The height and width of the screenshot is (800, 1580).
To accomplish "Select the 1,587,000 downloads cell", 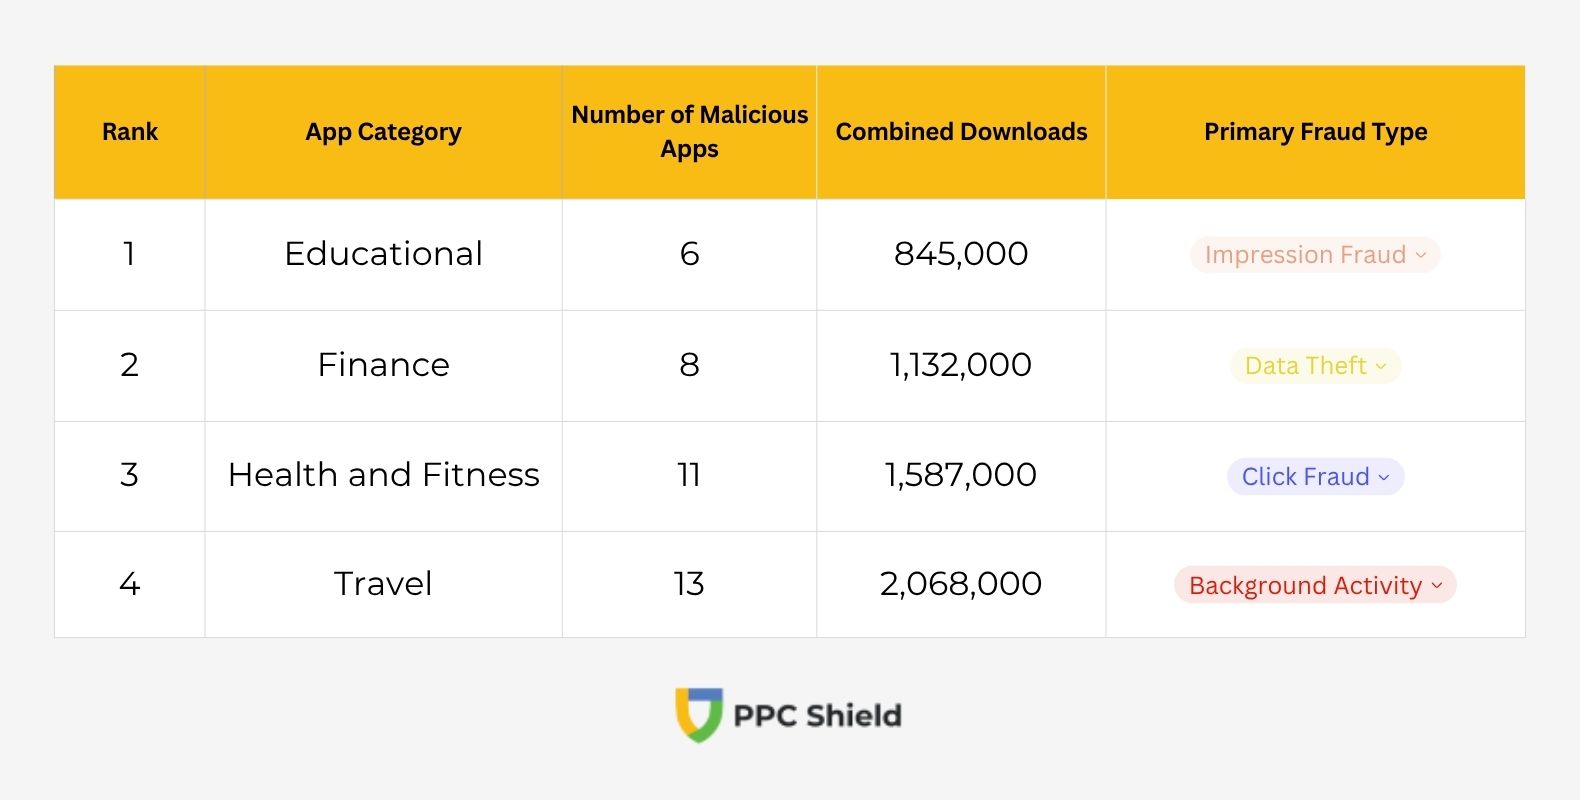I will [961, 475].
